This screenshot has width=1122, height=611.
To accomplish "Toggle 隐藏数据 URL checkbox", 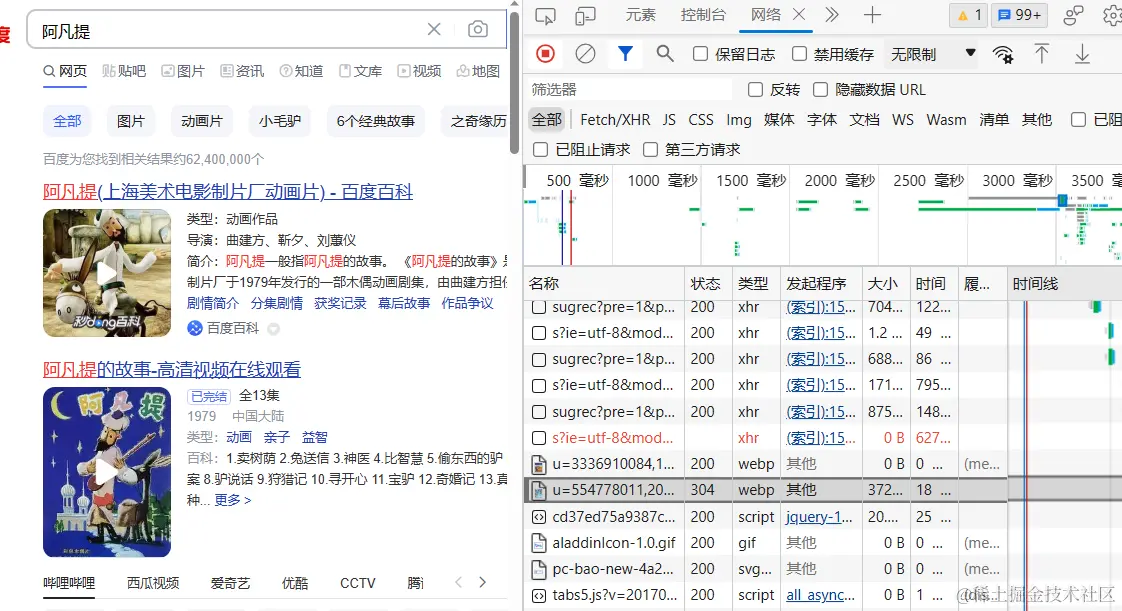I will click(x=821, y=89).
